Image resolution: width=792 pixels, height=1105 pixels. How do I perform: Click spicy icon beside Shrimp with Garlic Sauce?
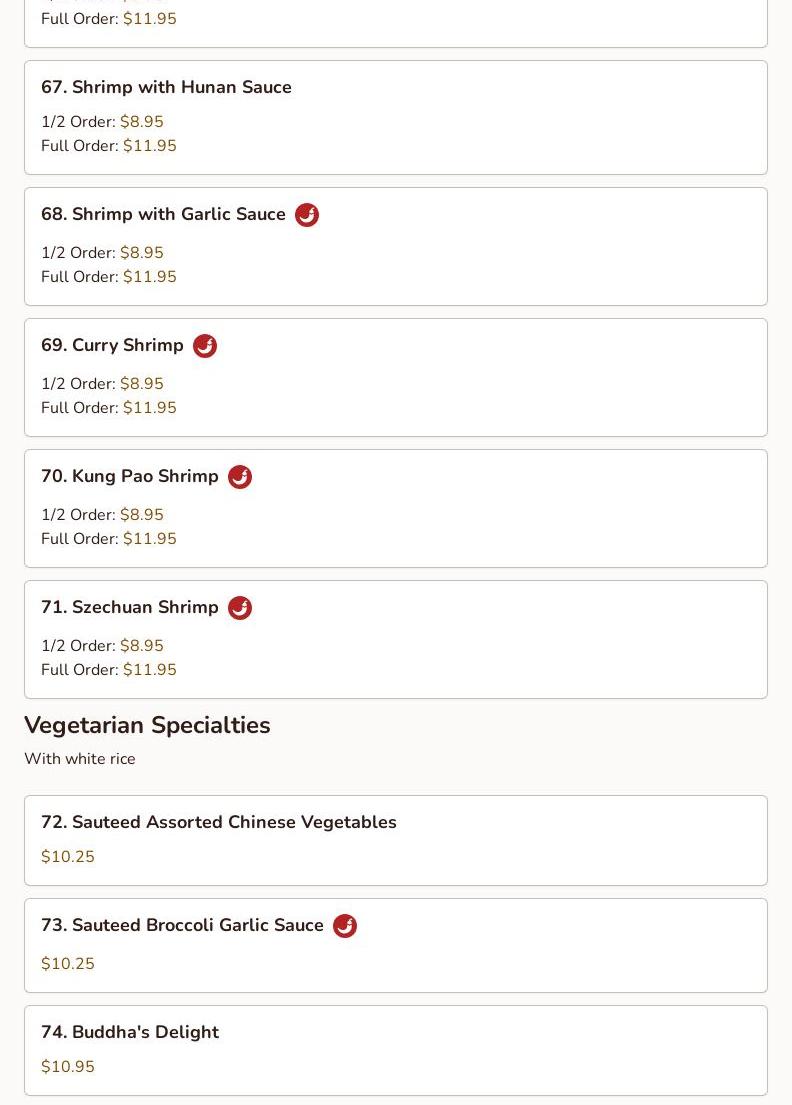click(307, 215)
